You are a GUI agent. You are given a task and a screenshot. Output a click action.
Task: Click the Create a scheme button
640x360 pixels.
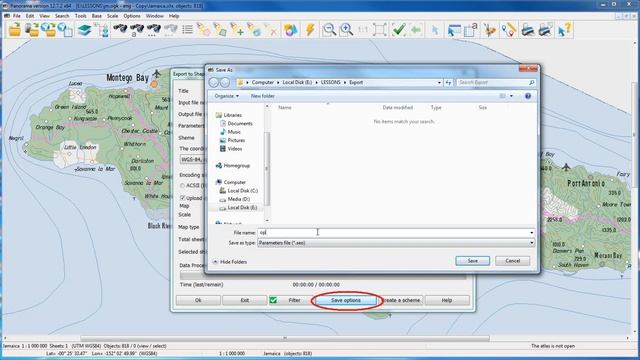pyautogui.click(x=401, y=300)
